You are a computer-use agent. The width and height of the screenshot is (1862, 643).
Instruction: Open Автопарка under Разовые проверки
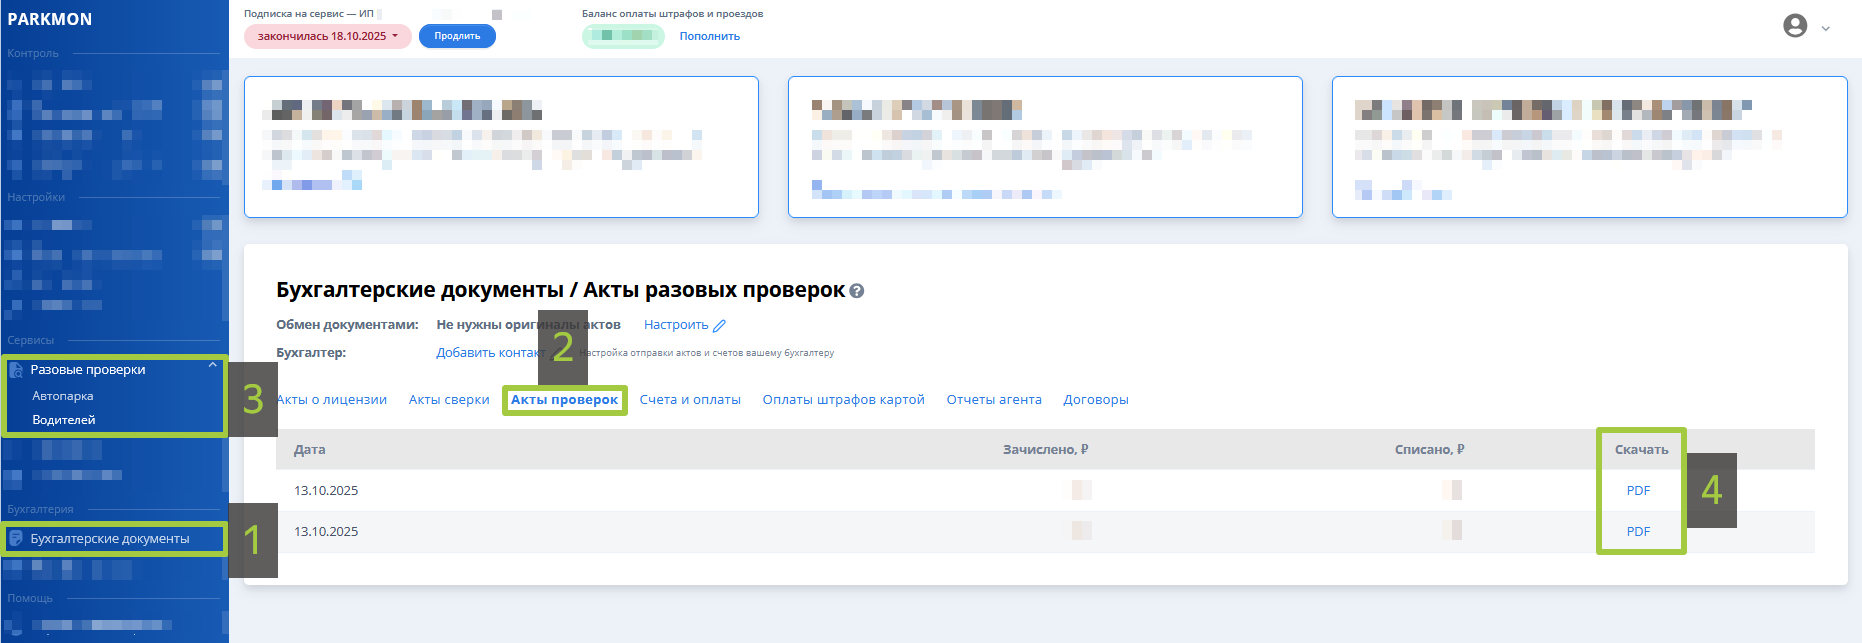tap(63, 396)
